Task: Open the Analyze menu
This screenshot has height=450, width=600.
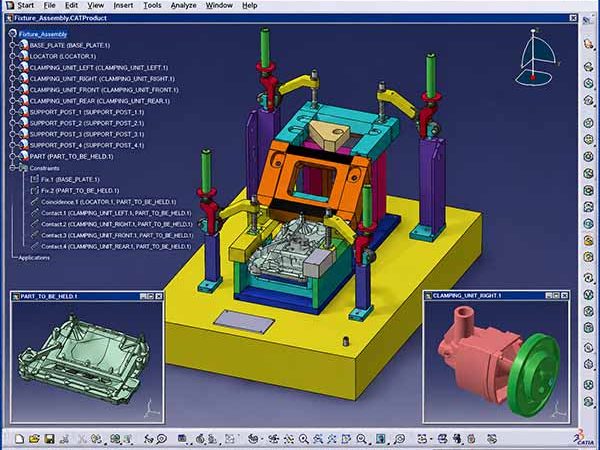Action: [183, 5]
